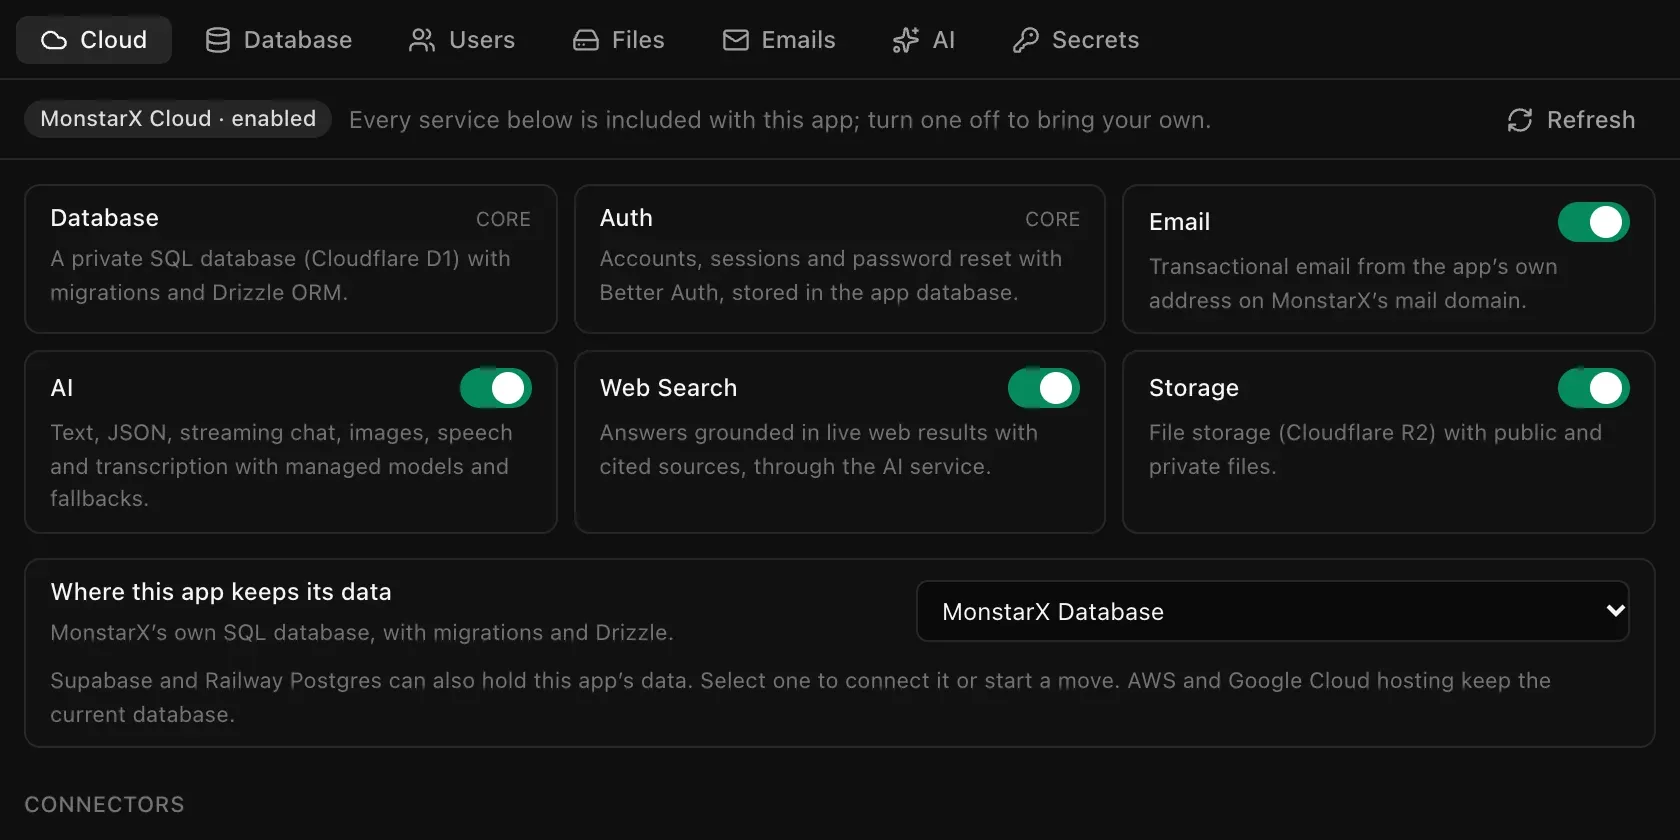Click the database cylinder icon
The image size is (1680, 840).
point(218,40)
